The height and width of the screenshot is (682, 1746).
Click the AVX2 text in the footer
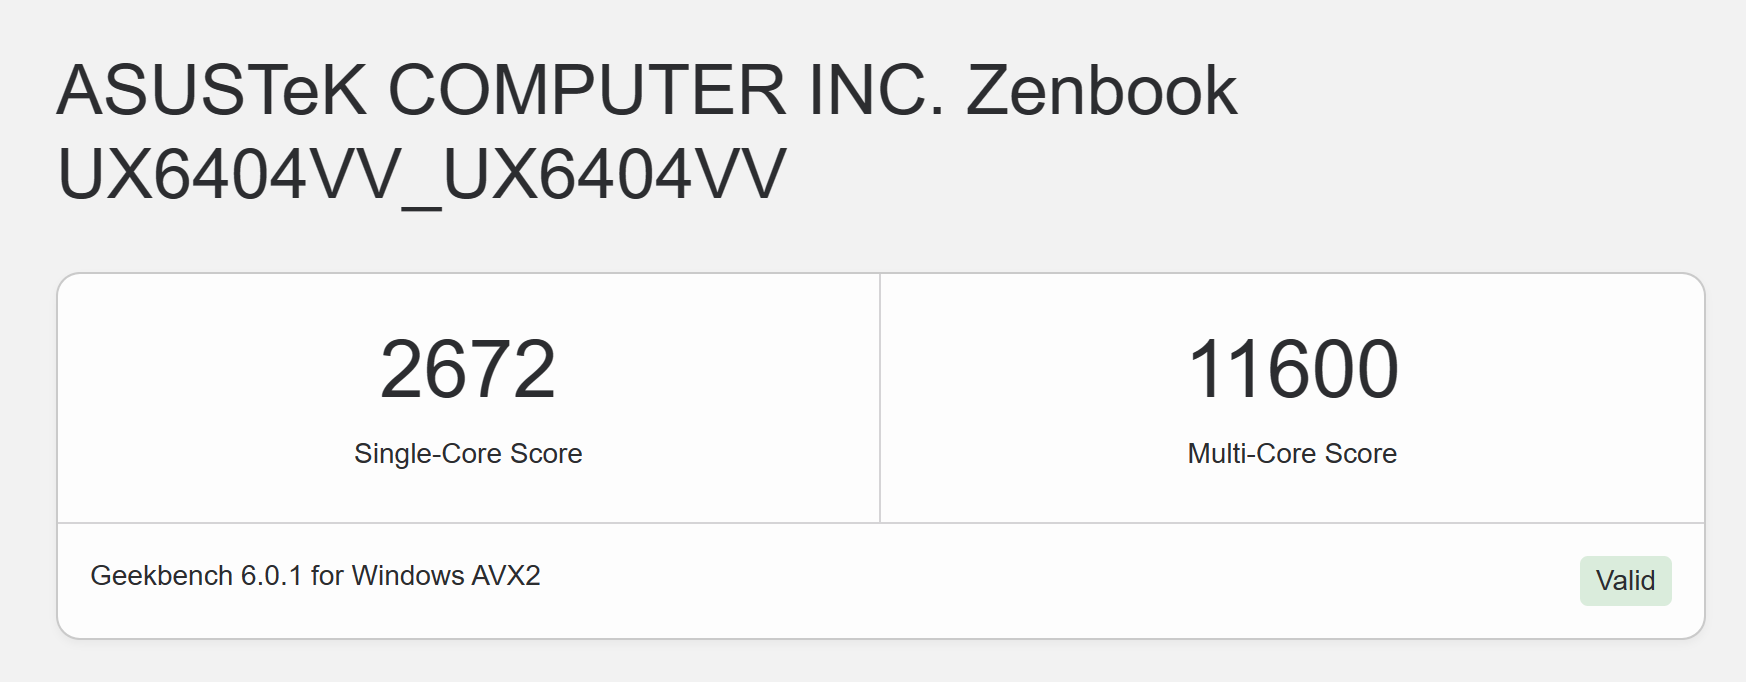[506, 576]
